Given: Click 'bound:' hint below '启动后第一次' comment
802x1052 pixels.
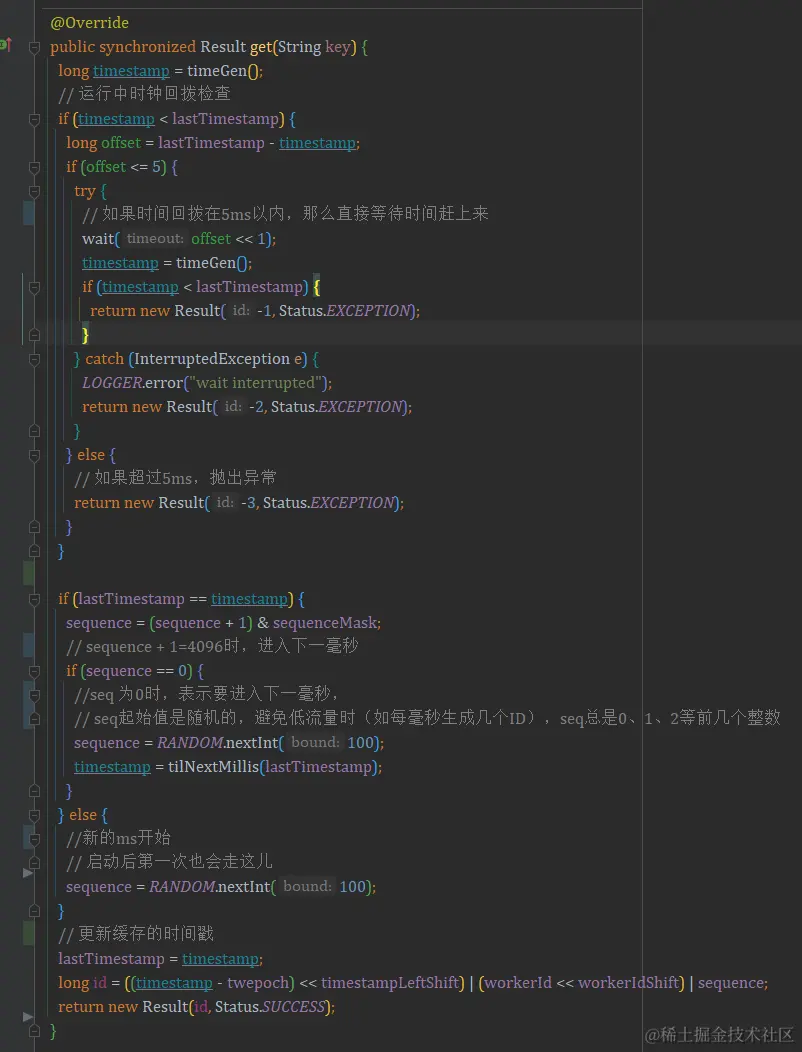Looking at the screenshot, I should coord(307,887).
